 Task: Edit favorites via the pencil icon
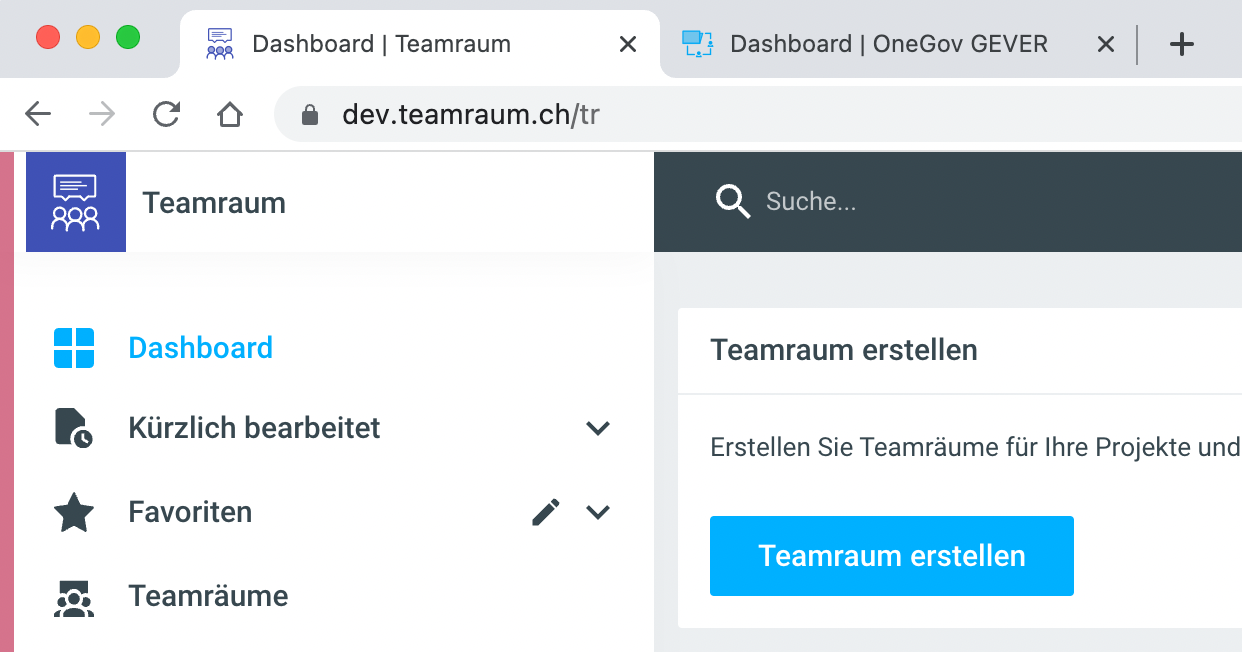click(x=545, y=513)
